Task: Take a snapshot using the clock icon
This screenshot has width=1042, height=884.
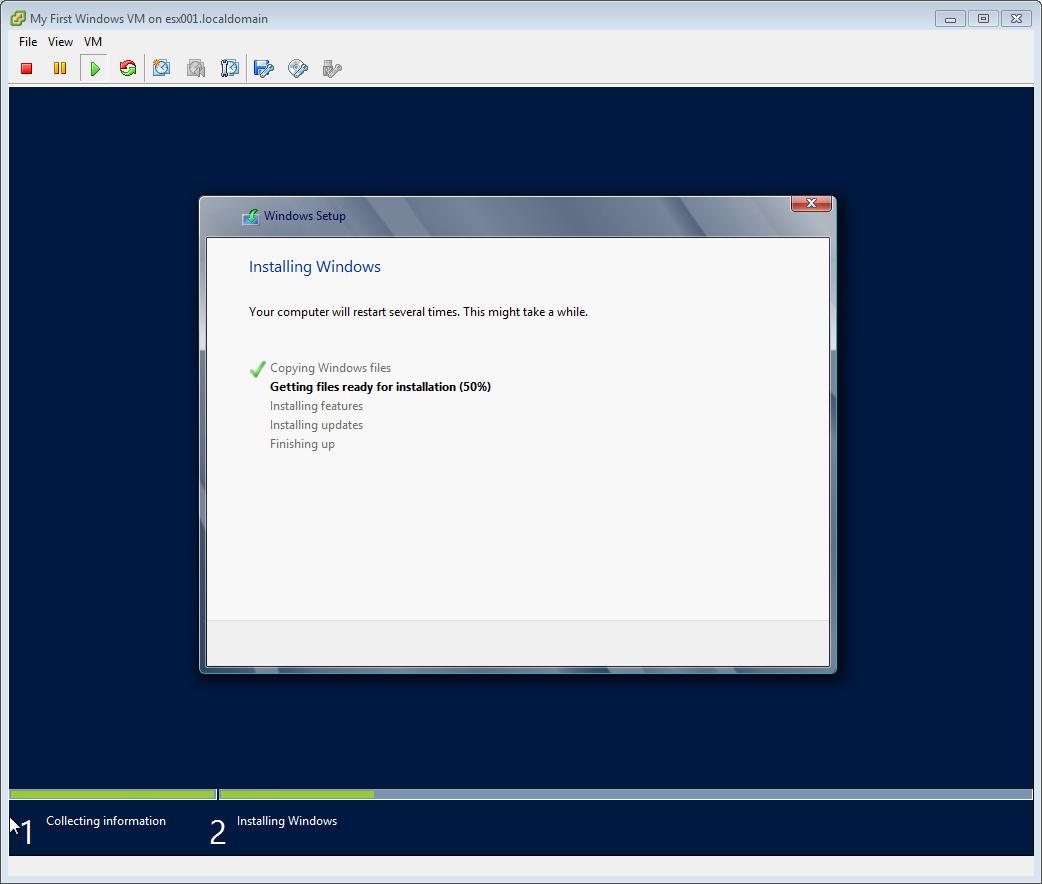Action: (161, 68)
